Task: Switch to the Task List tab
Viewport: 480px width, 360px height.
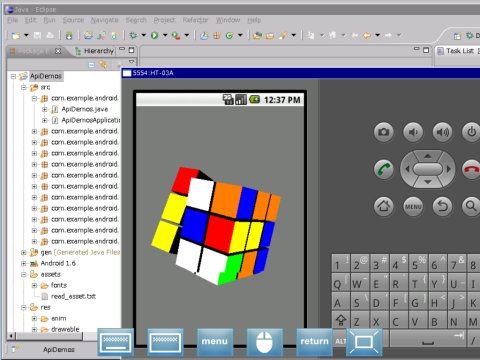Action: coord(458,51)
